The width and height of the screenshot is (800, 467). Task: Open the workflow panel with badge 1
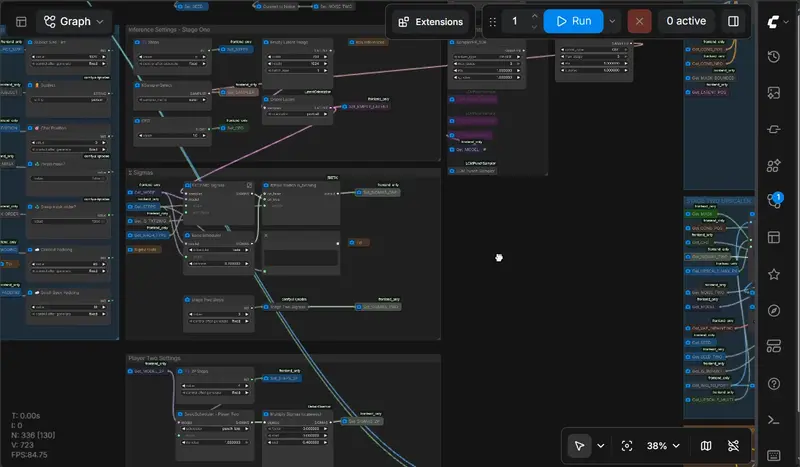click(773, 201)
